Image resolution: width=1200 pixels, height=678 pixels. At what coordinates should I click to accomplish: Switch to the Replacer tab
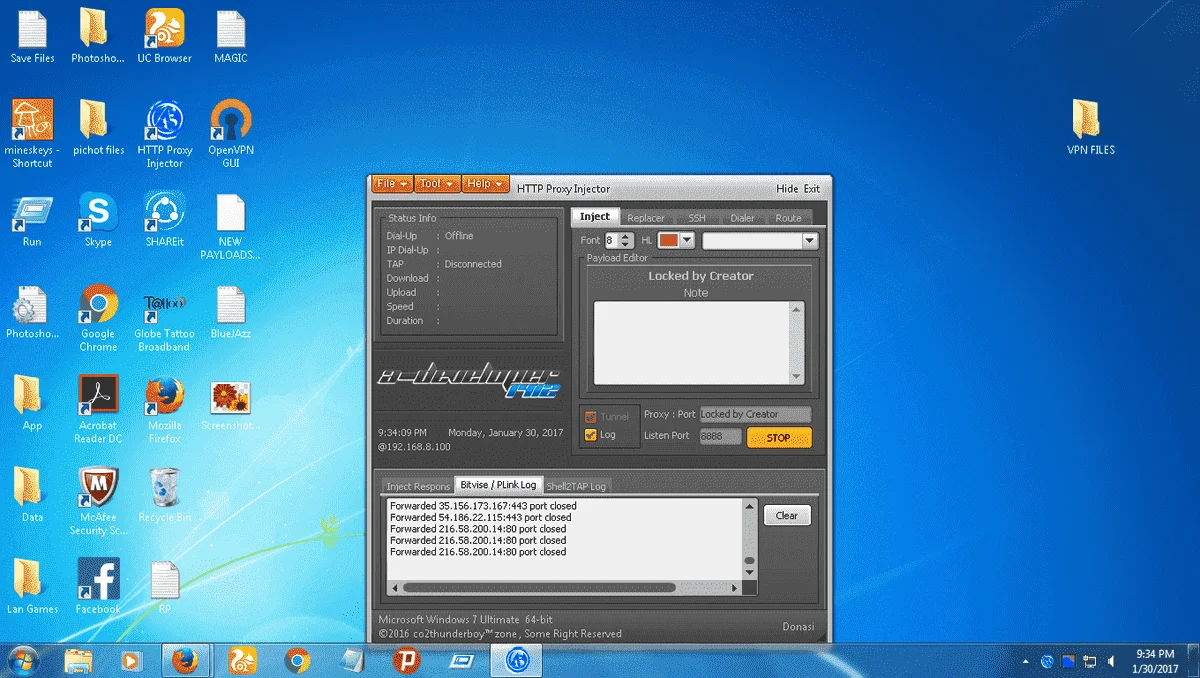pyautogui.click(x=646, y=218)
